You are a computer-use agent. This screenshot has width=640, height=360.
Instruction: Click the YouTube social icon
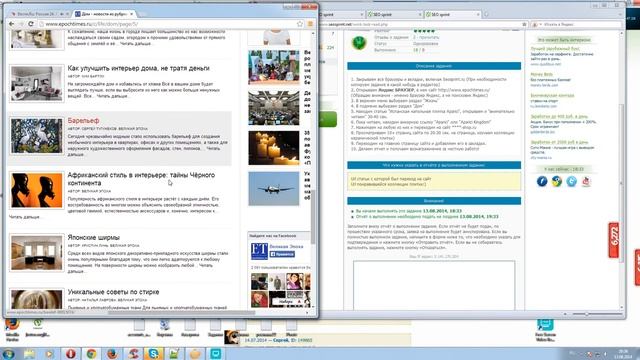point(586,181)
